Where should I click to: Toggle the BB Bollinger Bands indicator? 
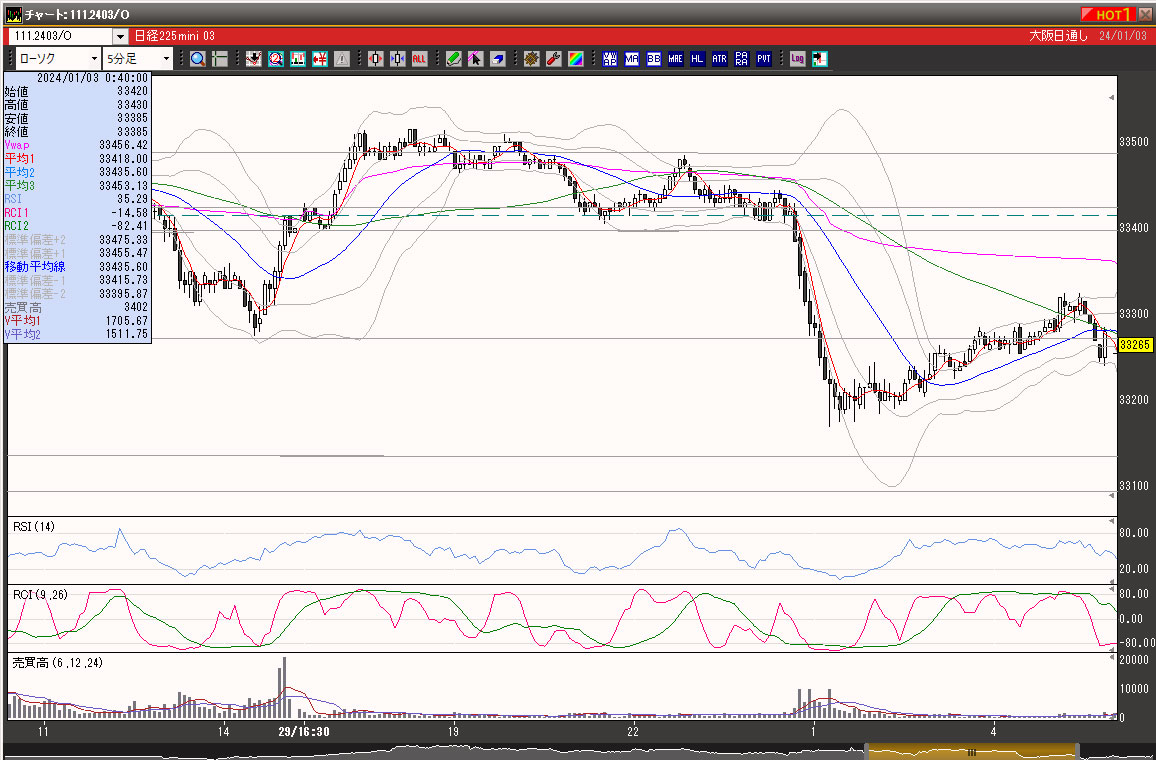[x=654, y=59]
